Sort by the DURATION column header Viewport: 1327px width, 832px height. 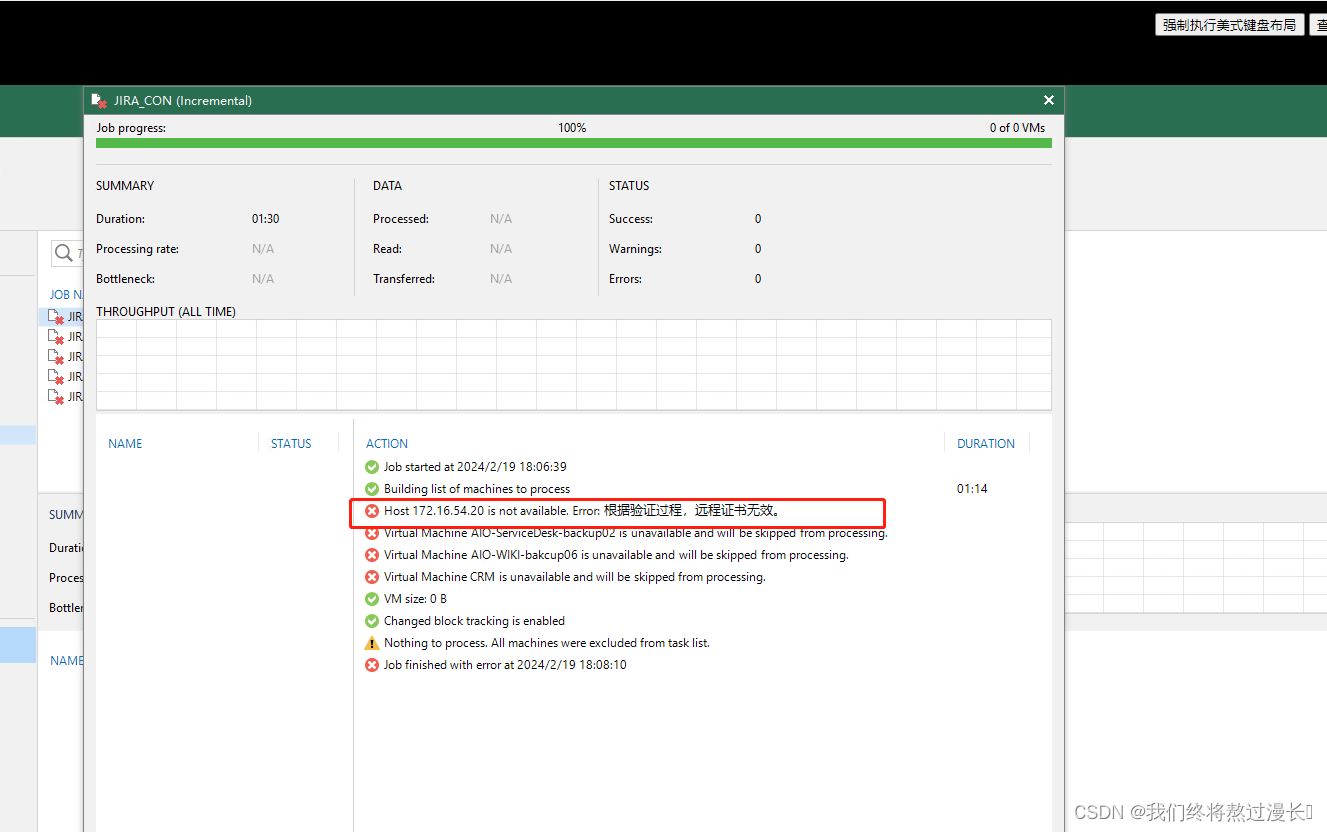[986, 444]
